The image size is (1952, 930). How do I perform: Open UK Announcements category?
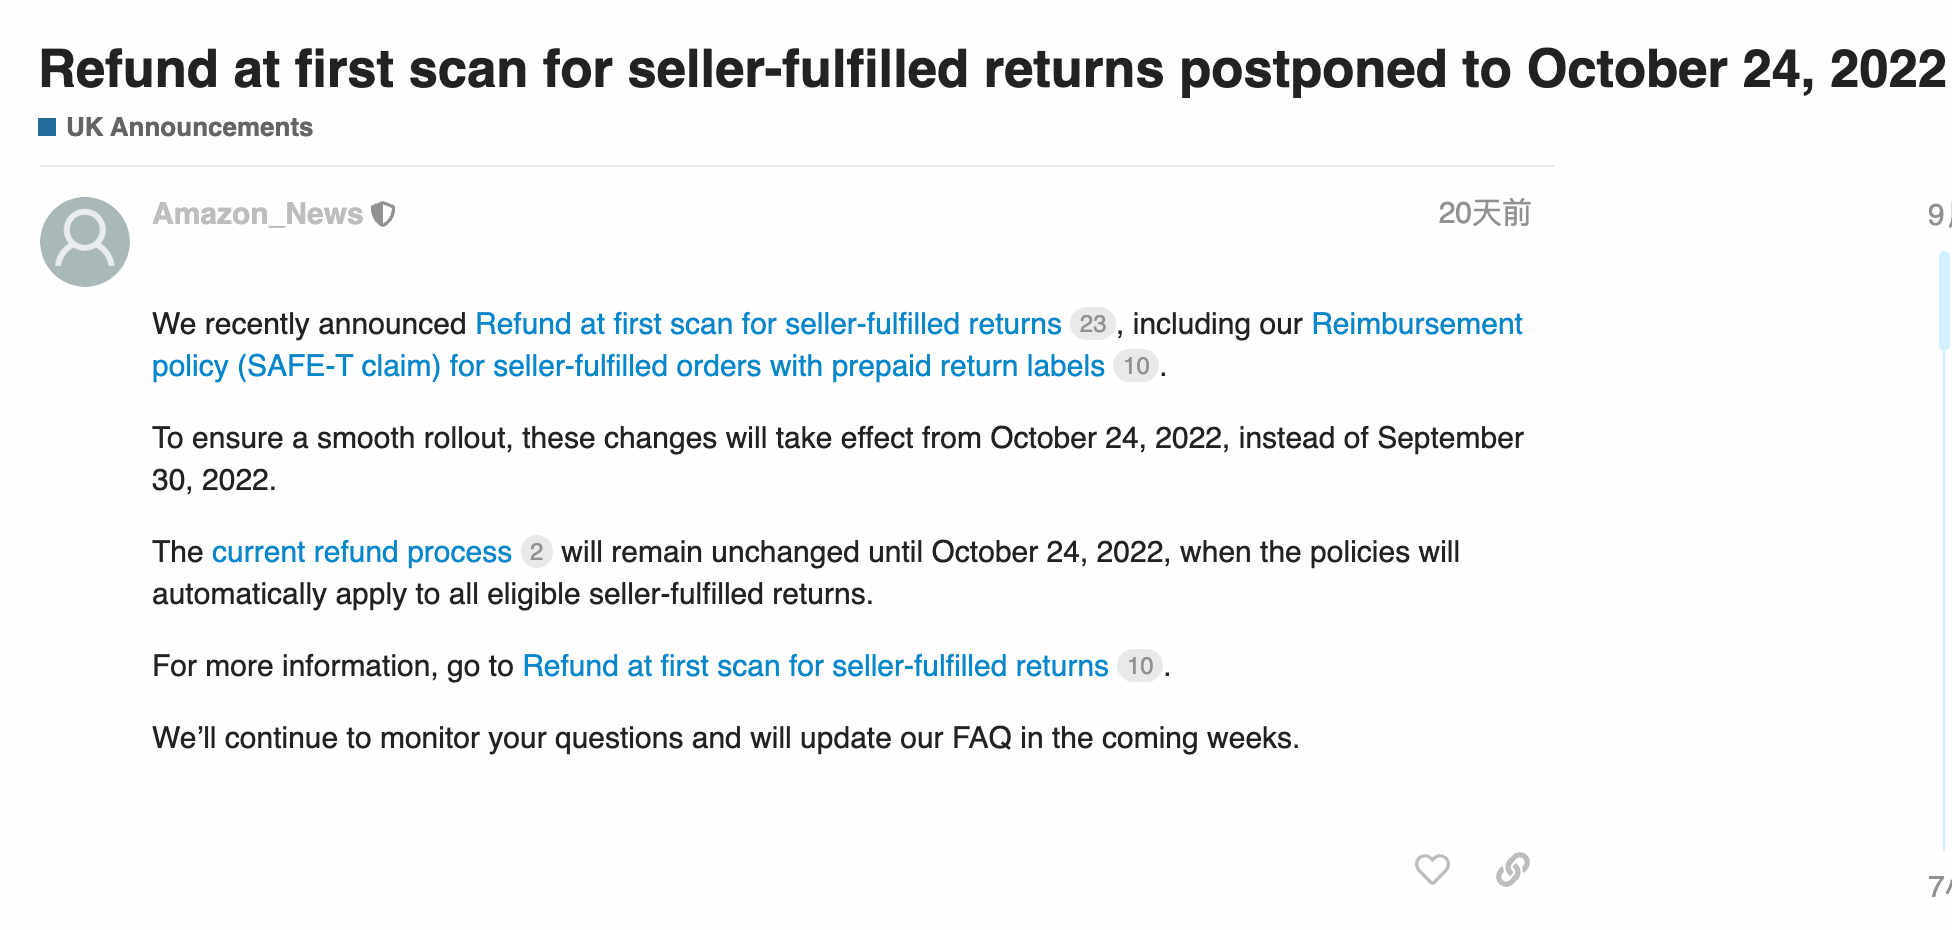coord(189,127)
